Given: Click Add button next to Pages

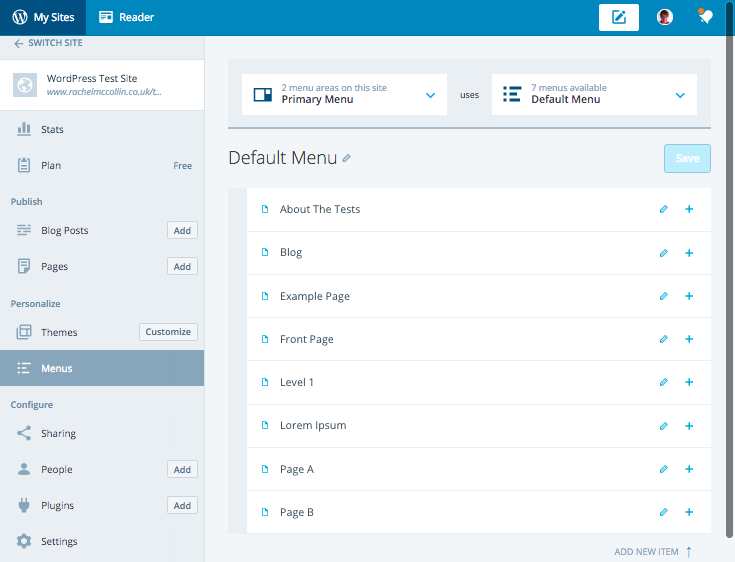Looking at the screenshot, I should coord(182,266).
